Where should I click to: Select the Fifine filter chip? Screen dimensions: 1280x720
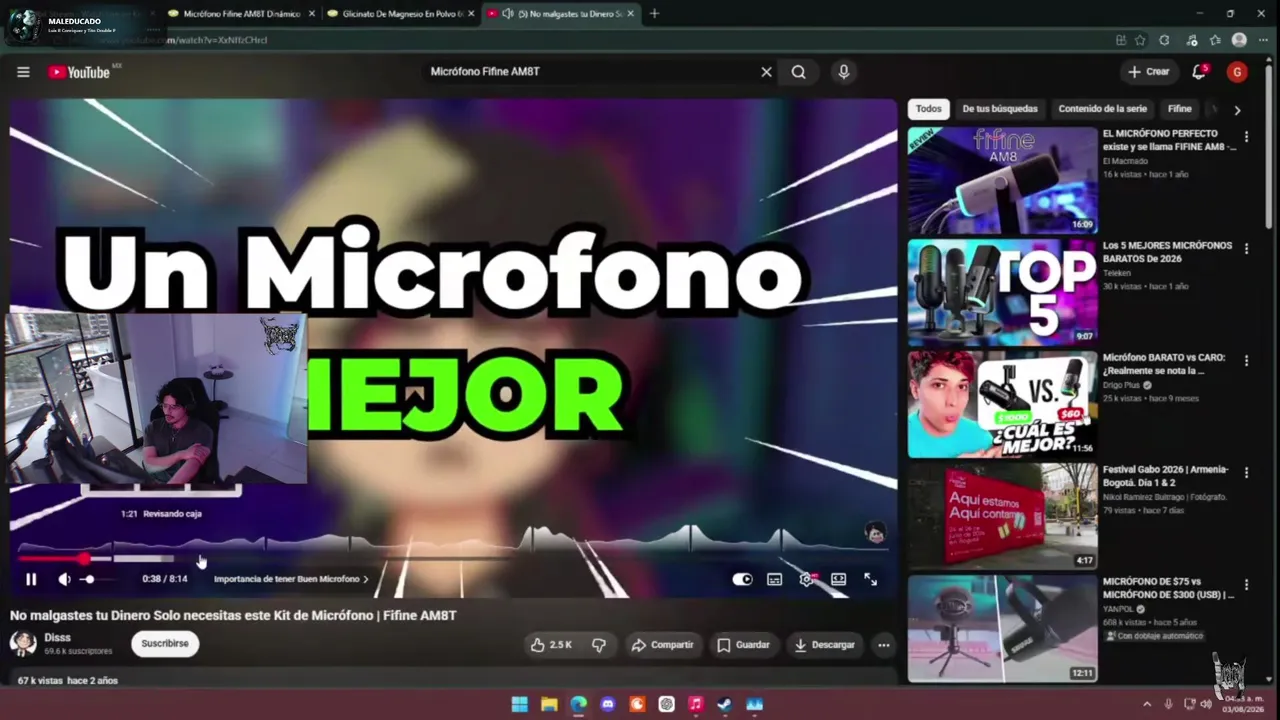point(1180,109)
